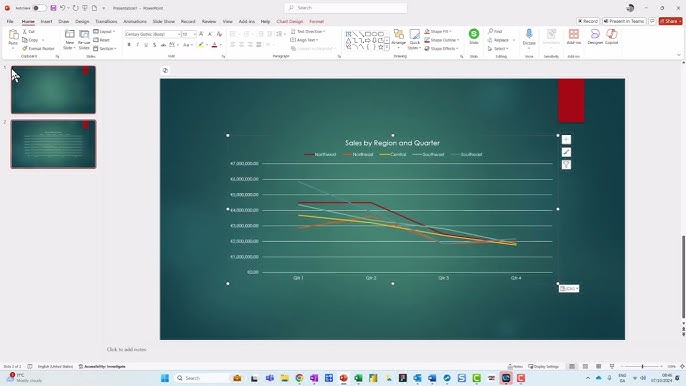
Task: Open the Transitions tab
Action: (x=106, y=21)
